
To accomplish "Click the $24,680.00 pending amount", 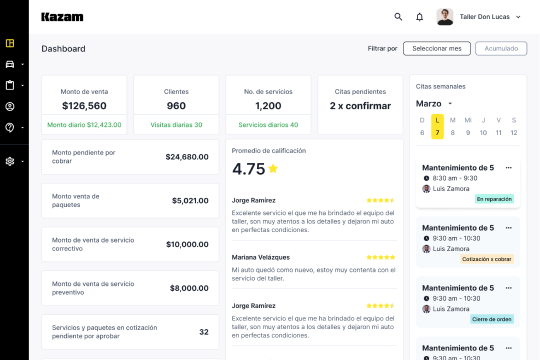I will click(187, 157).
